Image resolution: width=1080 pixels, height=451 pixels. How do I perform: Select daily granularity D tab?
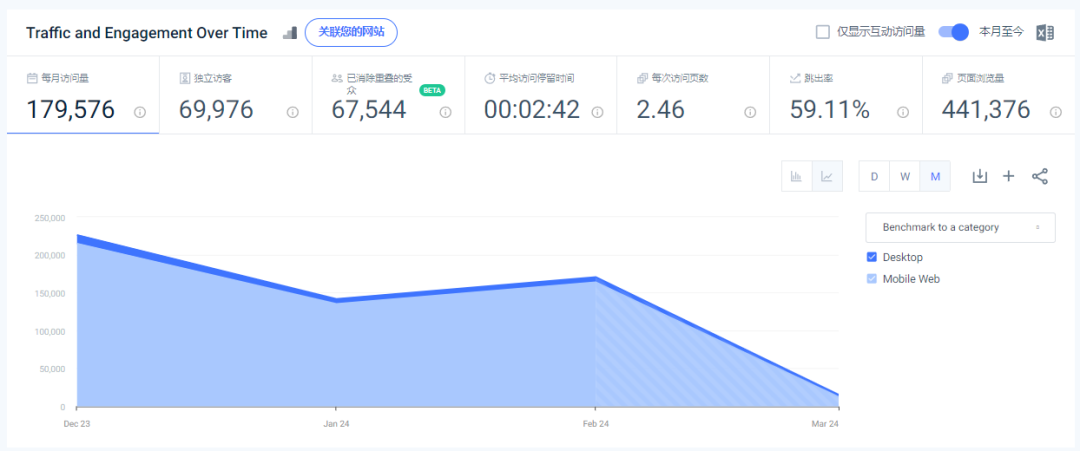click(x=874, y=176)
